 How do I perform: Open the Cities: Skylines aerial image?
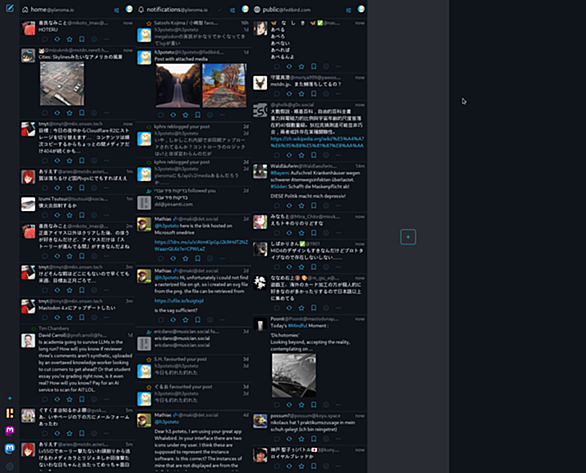[x=62, y=84]
